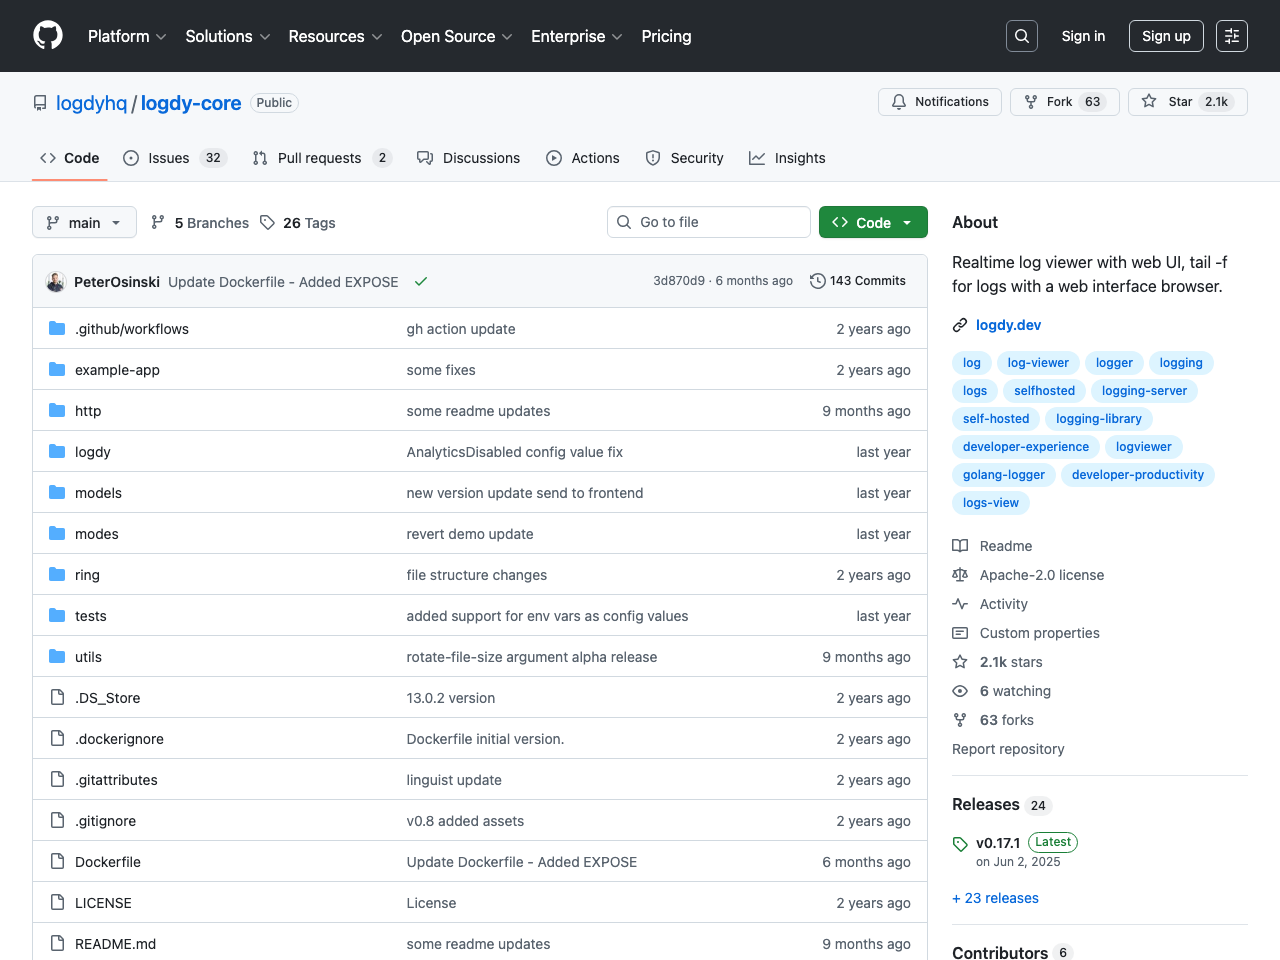Click PeterOsinski's avatar thumbnail
Screen dimensions: 1280x960
tap(56, 282)
